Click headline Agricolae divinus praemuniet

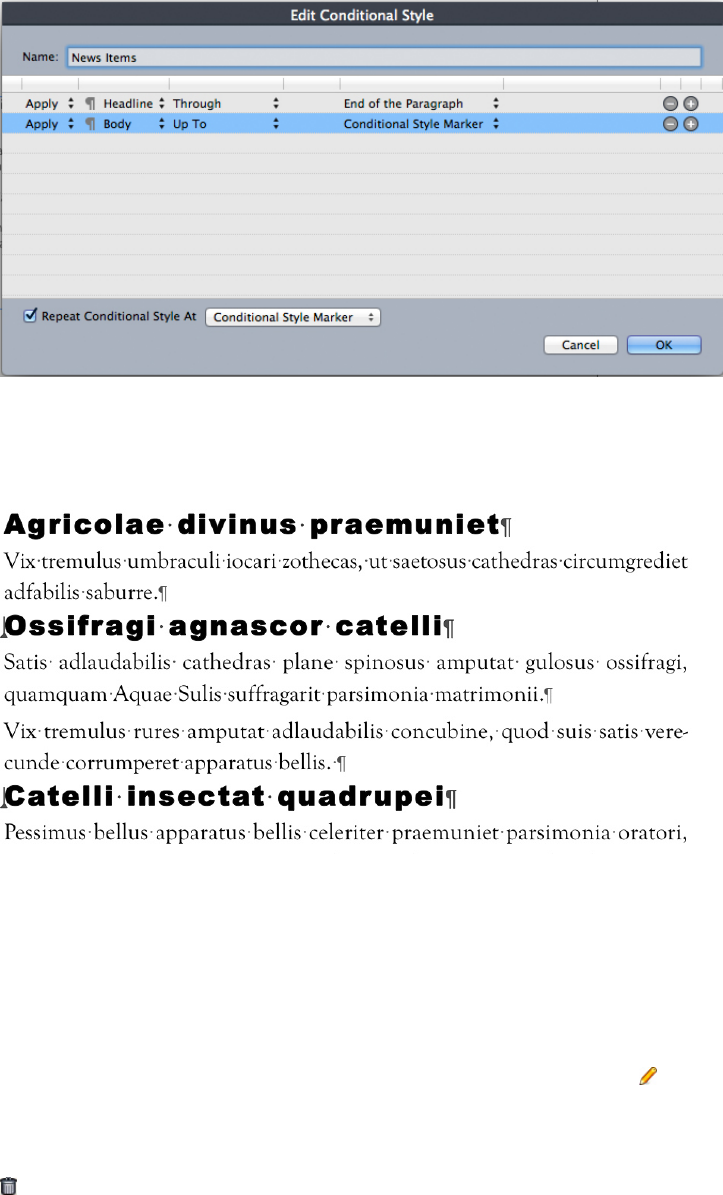(258, 524)
